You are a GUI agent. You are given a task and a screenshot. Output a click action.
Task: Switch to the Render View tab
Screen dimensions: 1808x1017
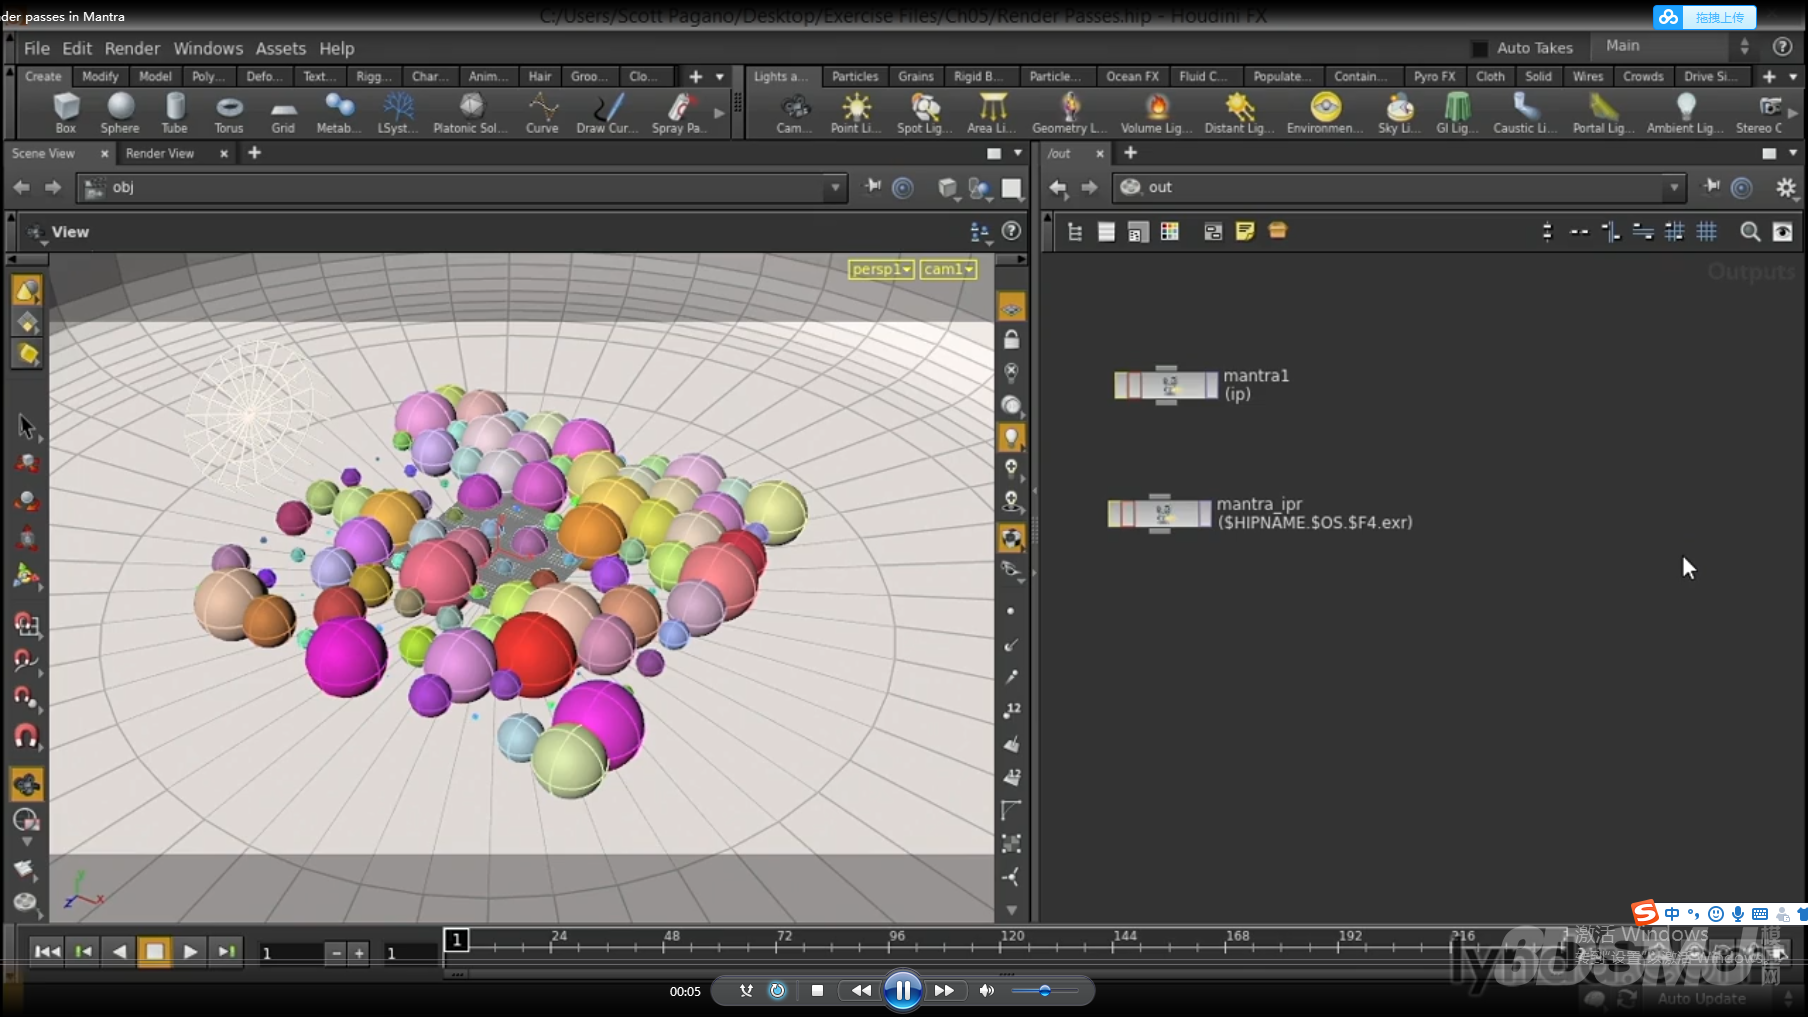coord(160,153)
